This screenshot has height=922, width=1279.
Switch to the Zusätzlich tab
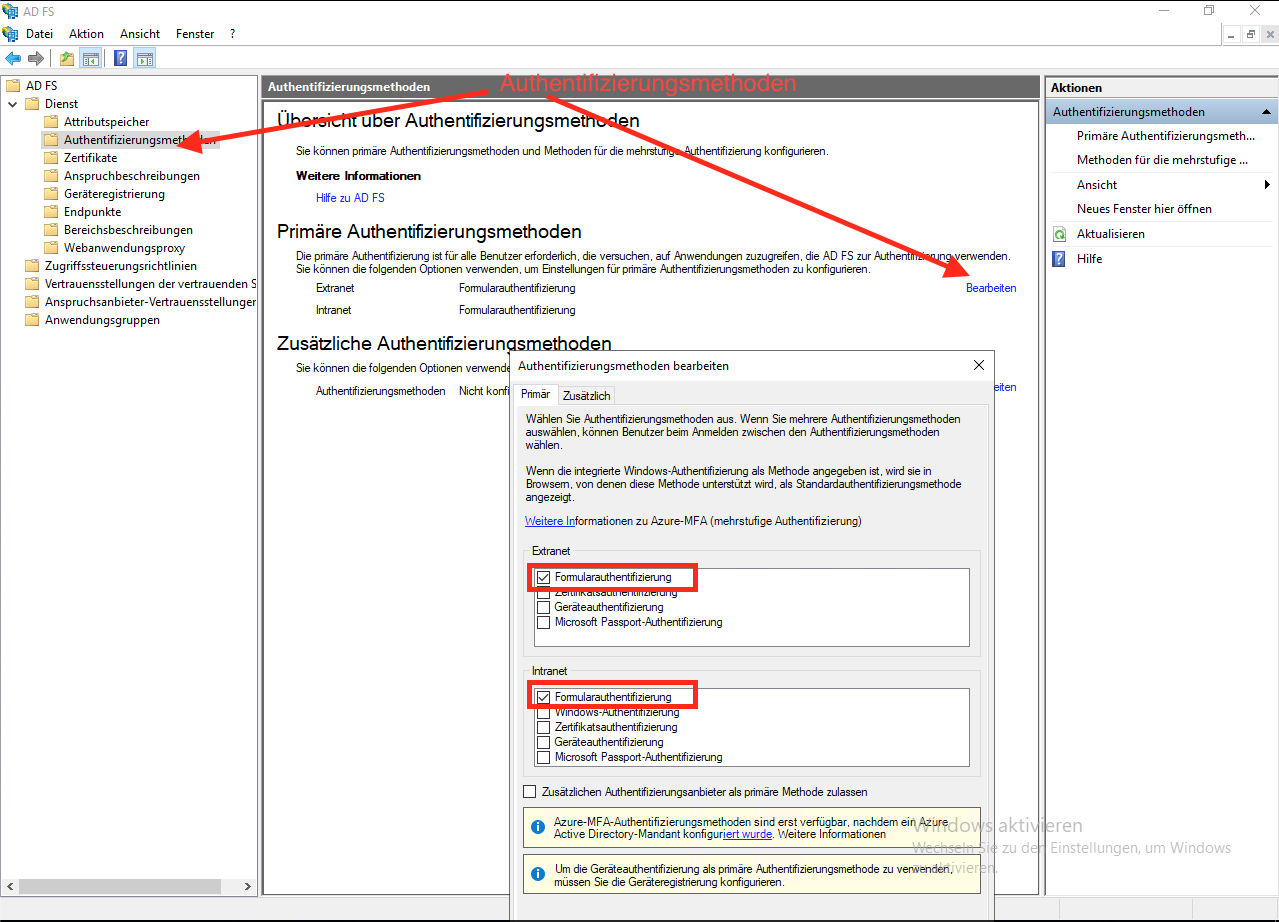coord(586,396)
